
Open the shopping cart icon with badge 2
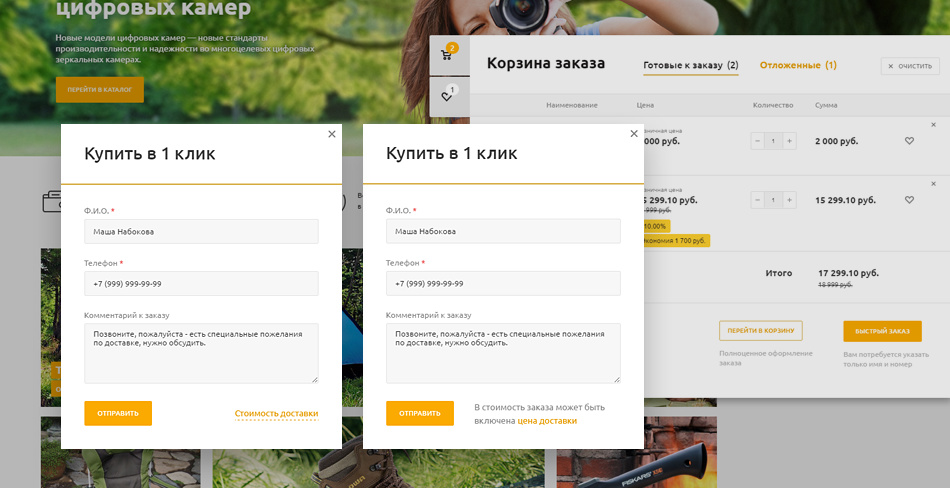[x=447, y=55]
